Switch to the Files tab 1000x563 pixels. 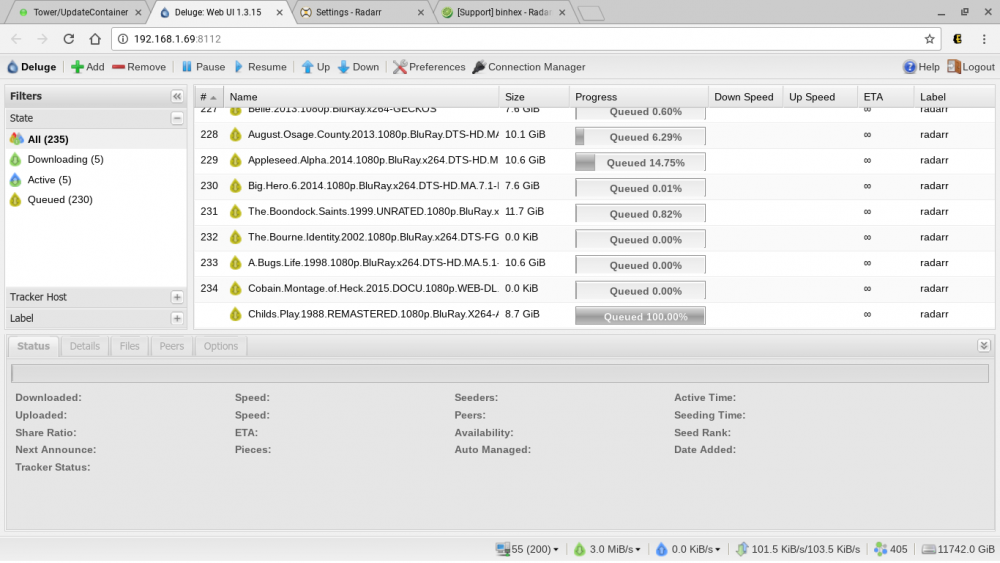point(129,346)
